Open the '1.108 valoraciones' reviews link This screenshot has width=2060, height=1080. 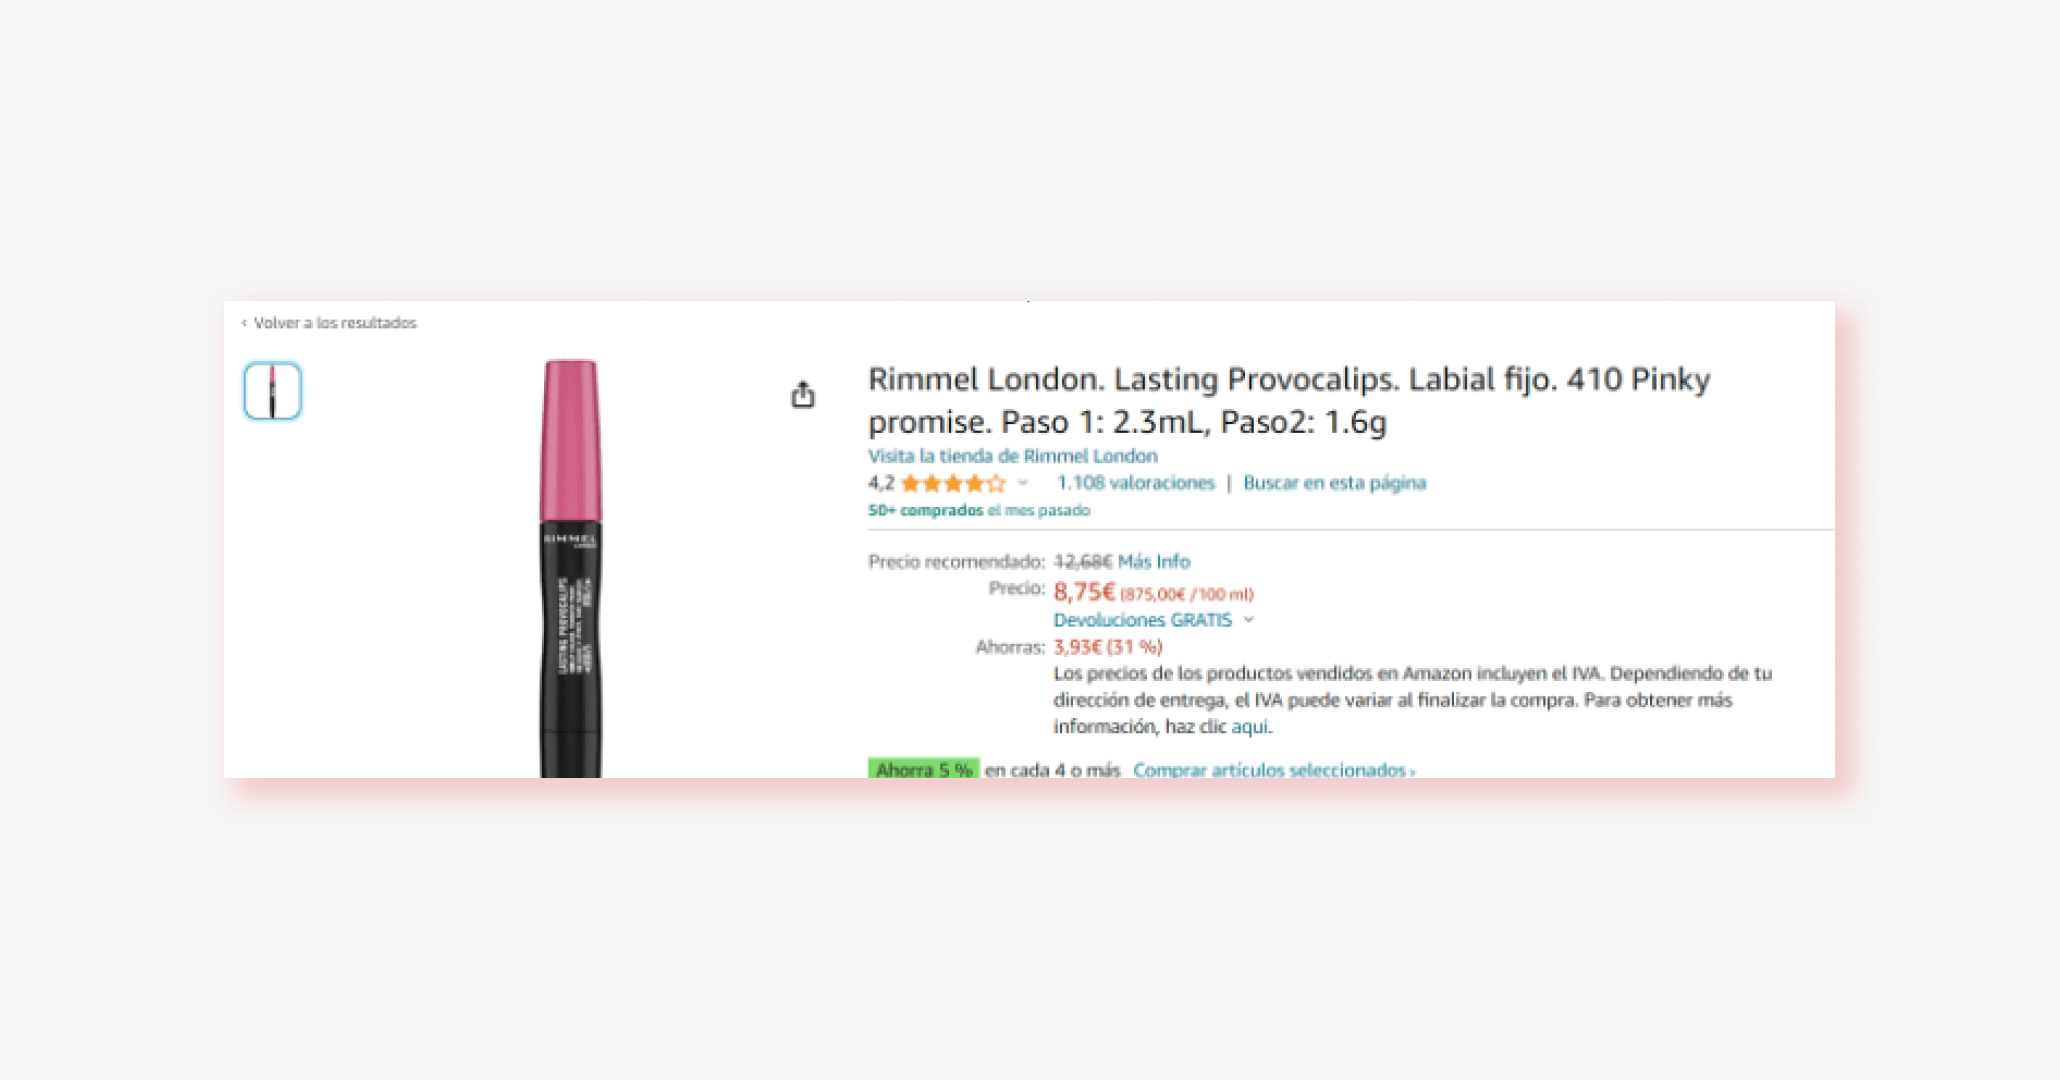click(x=1136, y=483)
